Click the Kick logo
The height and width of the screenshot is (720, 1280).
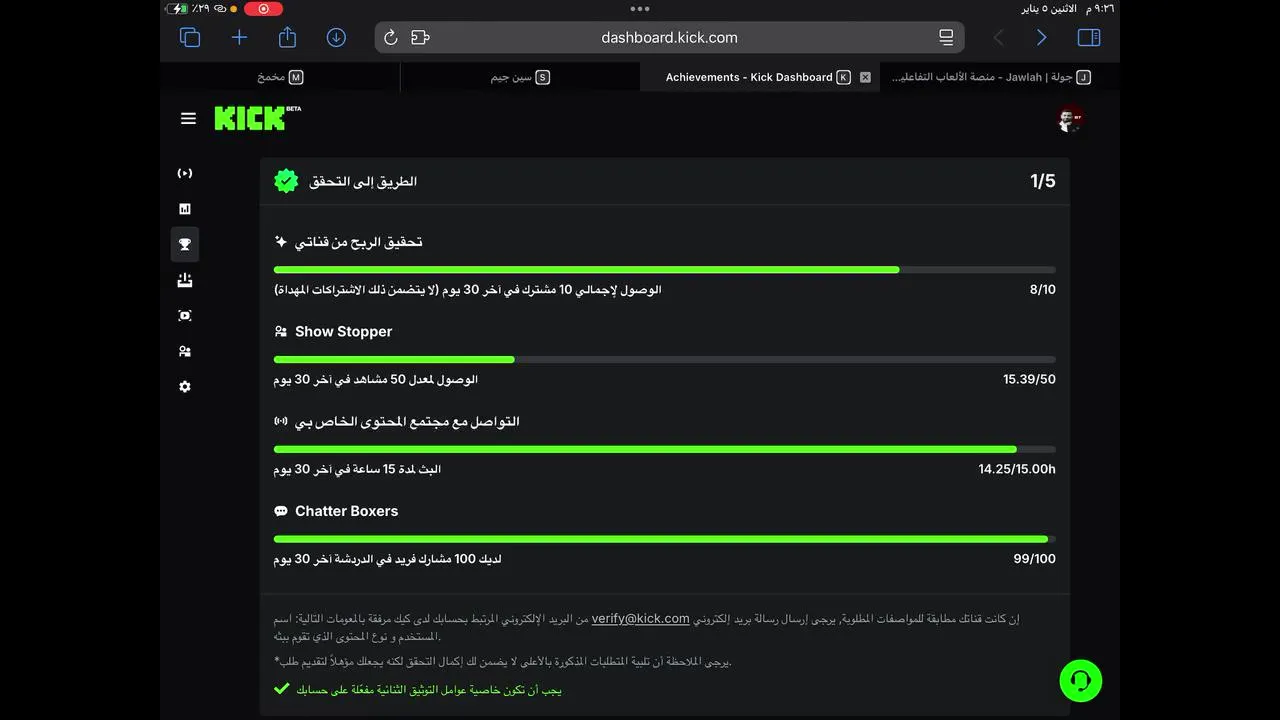[257, 118]
